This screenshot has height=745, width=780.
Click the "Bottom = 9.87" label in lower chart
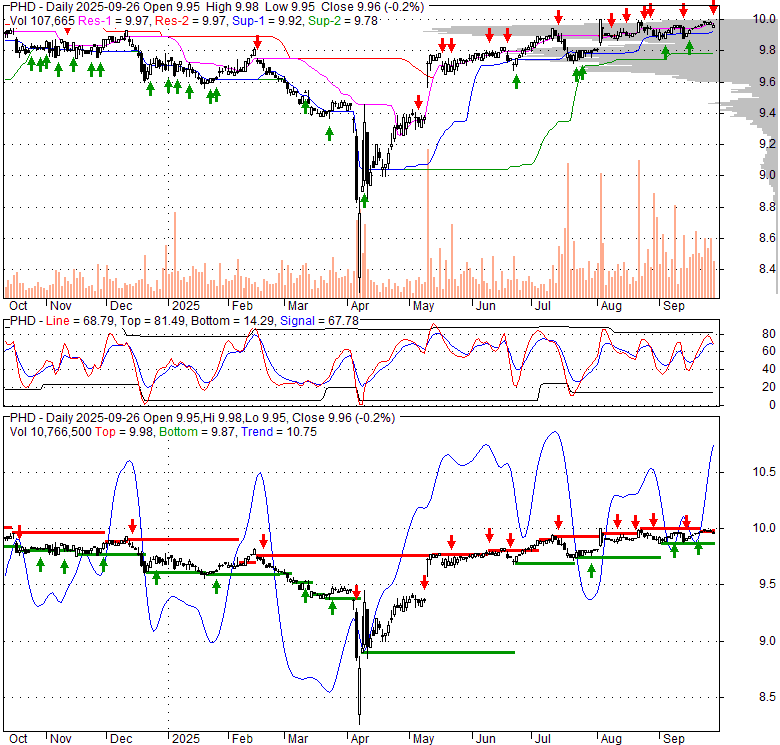tap(198, 432)
